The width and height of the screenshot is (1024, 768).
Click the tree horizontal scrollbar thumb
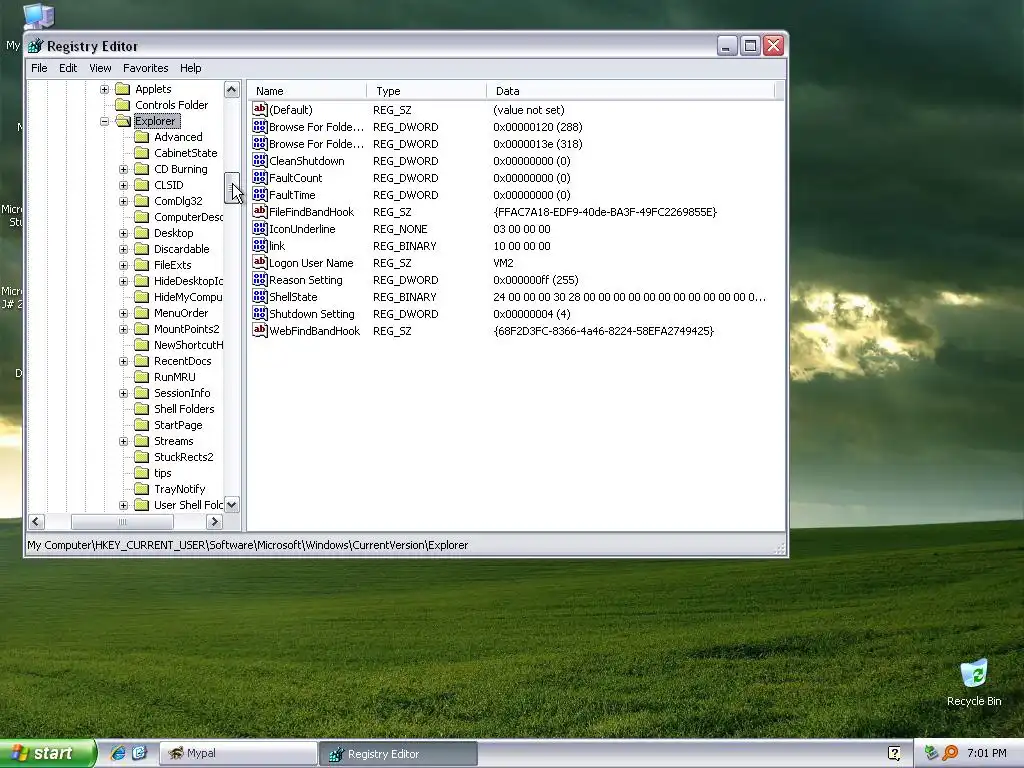[x=122, y=522]
